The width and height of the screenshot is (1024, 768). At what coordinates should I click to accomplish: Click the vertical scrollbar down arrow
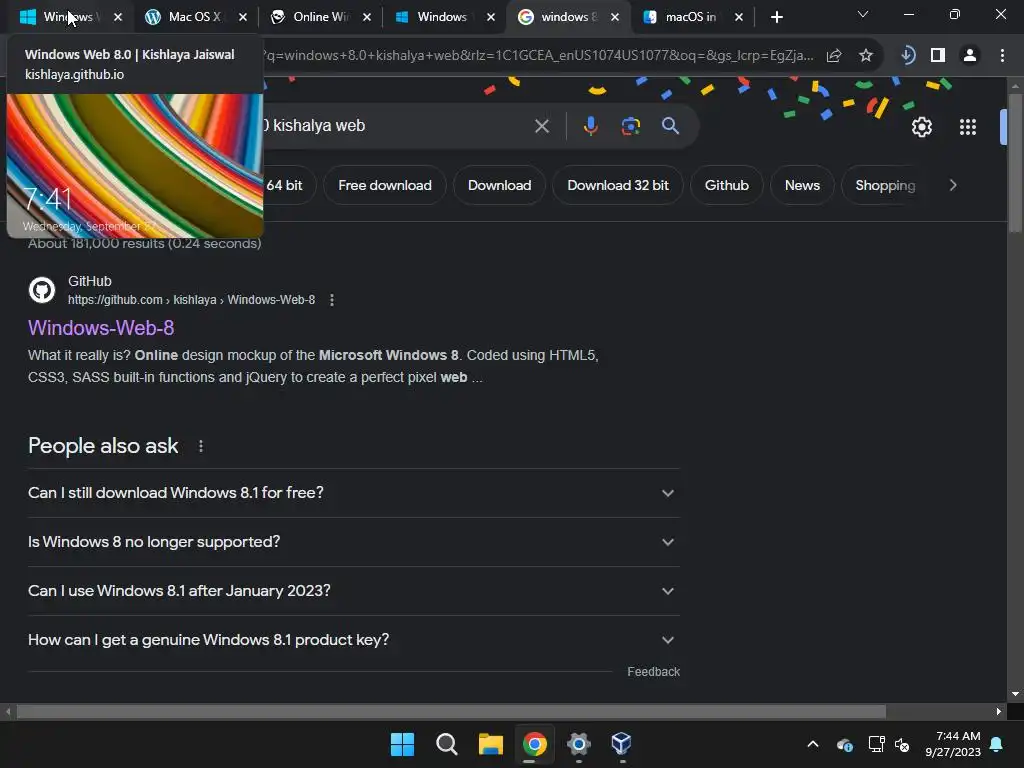point(1014,694)
